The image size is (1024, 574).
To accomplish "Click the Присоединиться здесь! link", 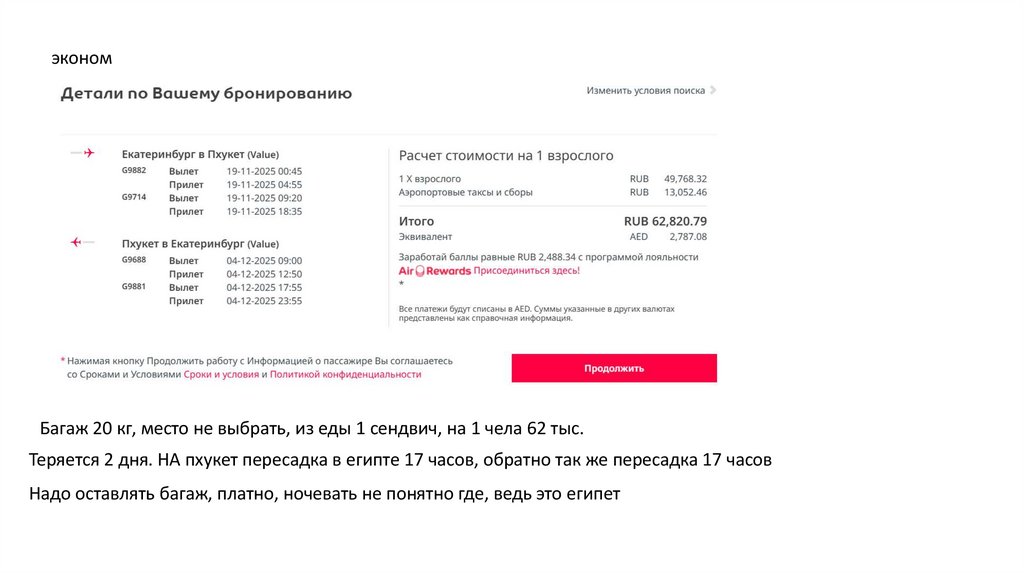I will coord(526,270).
